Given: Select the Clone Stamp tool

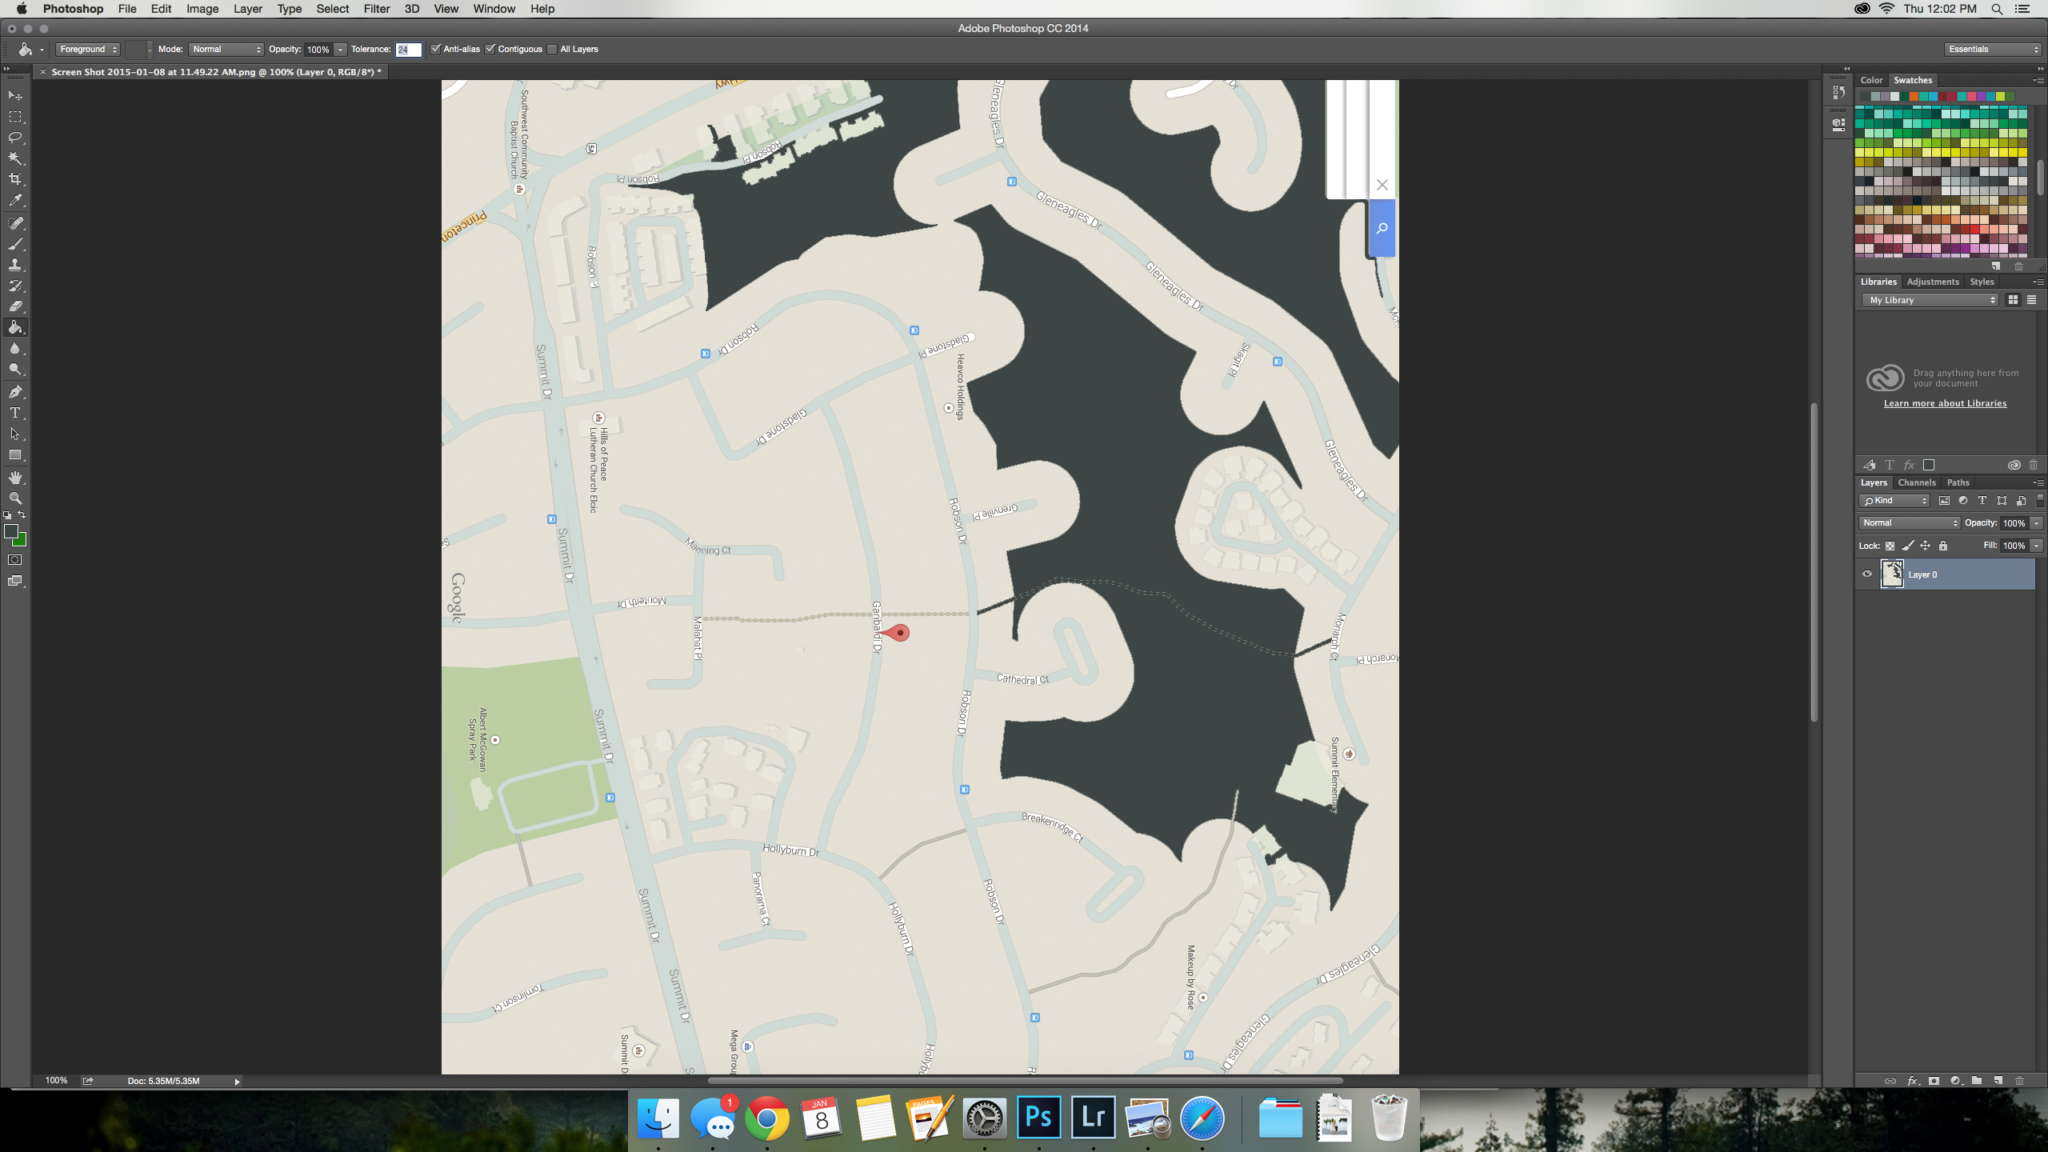Looking at the screenshot, I should click(x=15, y=265).
